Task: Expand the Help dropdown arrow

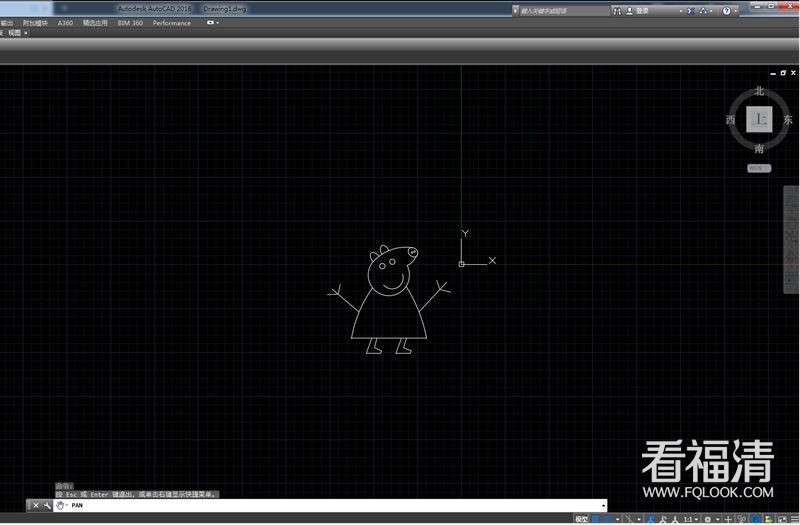Action: tap(736, 11)
